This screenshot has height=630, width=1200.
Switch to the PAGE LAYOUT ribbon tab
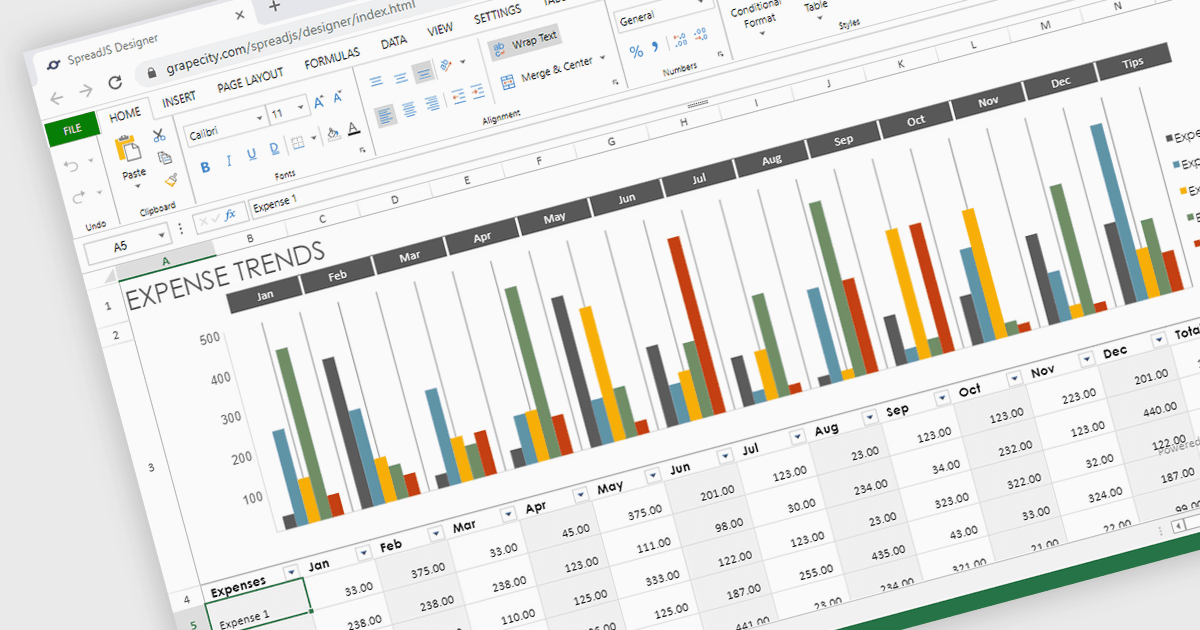coord(250,79)
